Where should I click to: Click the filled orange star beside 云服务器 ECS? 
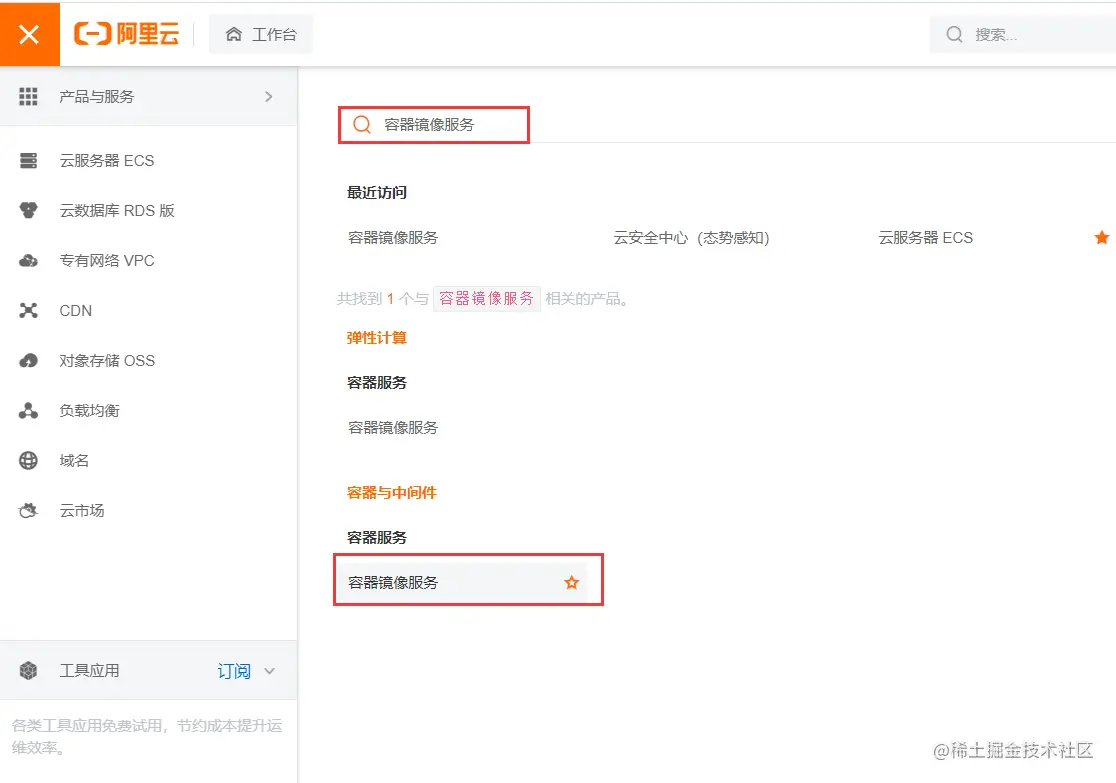(1102, 238)
